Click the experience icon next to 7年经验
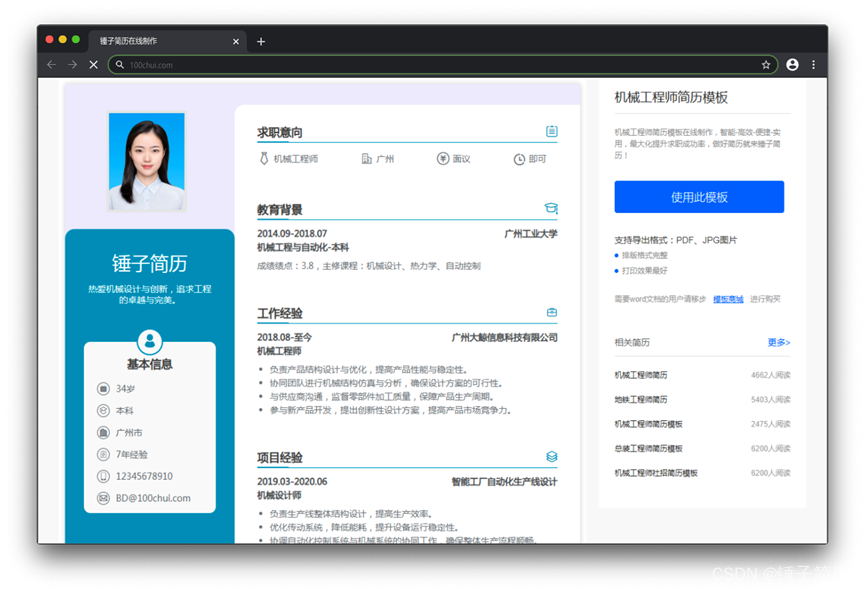865x593 pixels. click(103, 455)
